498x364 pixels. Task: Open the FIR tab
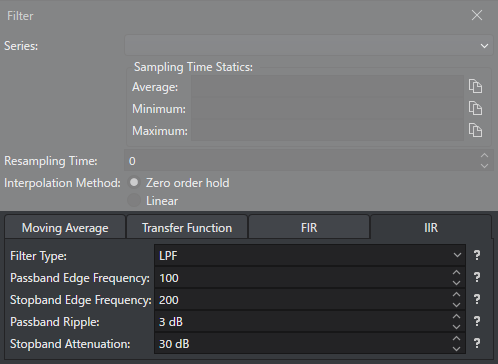(x=309, y=227)
